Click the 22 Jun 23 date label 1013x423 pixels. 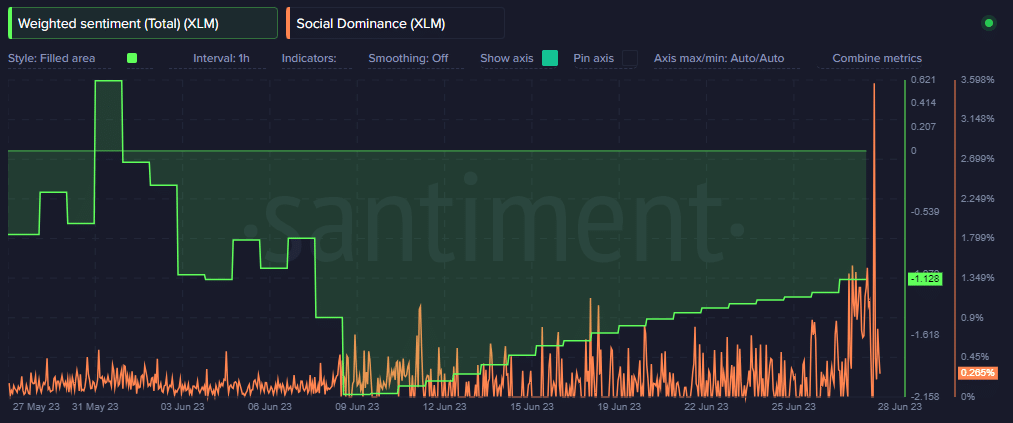[x=706, y=407]
